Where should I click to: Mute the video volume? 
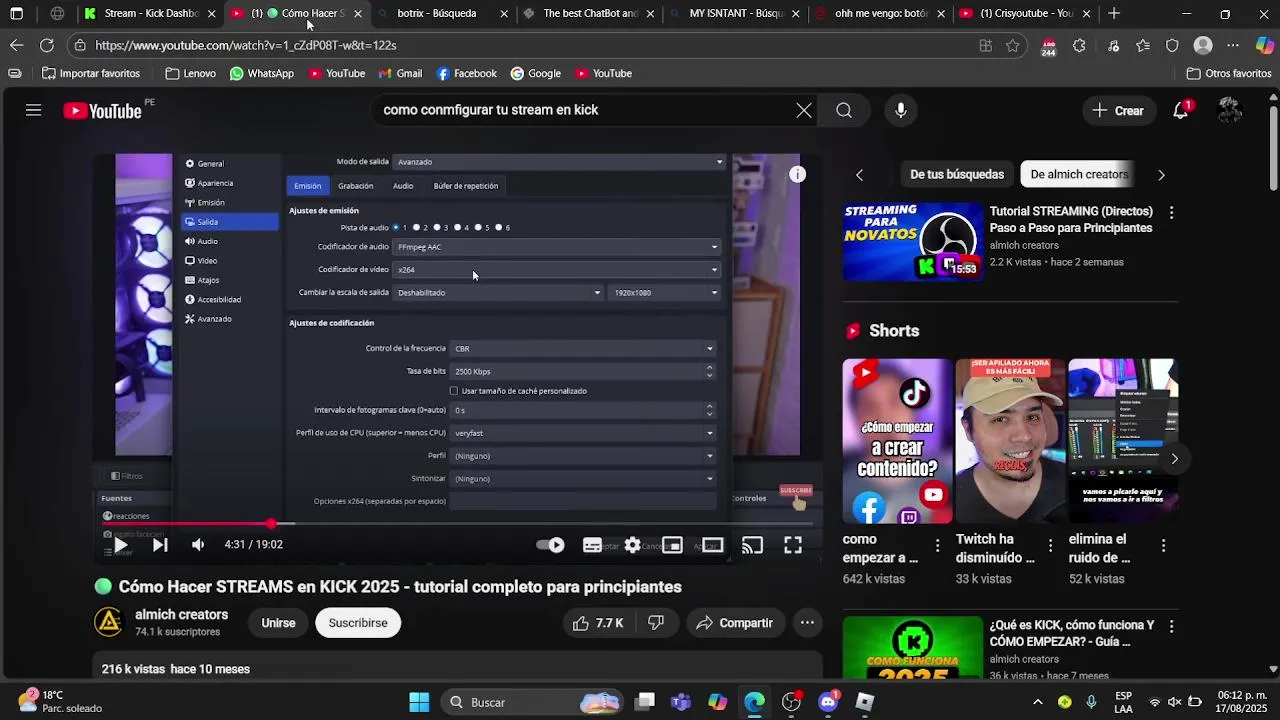[x=198, y=545]
